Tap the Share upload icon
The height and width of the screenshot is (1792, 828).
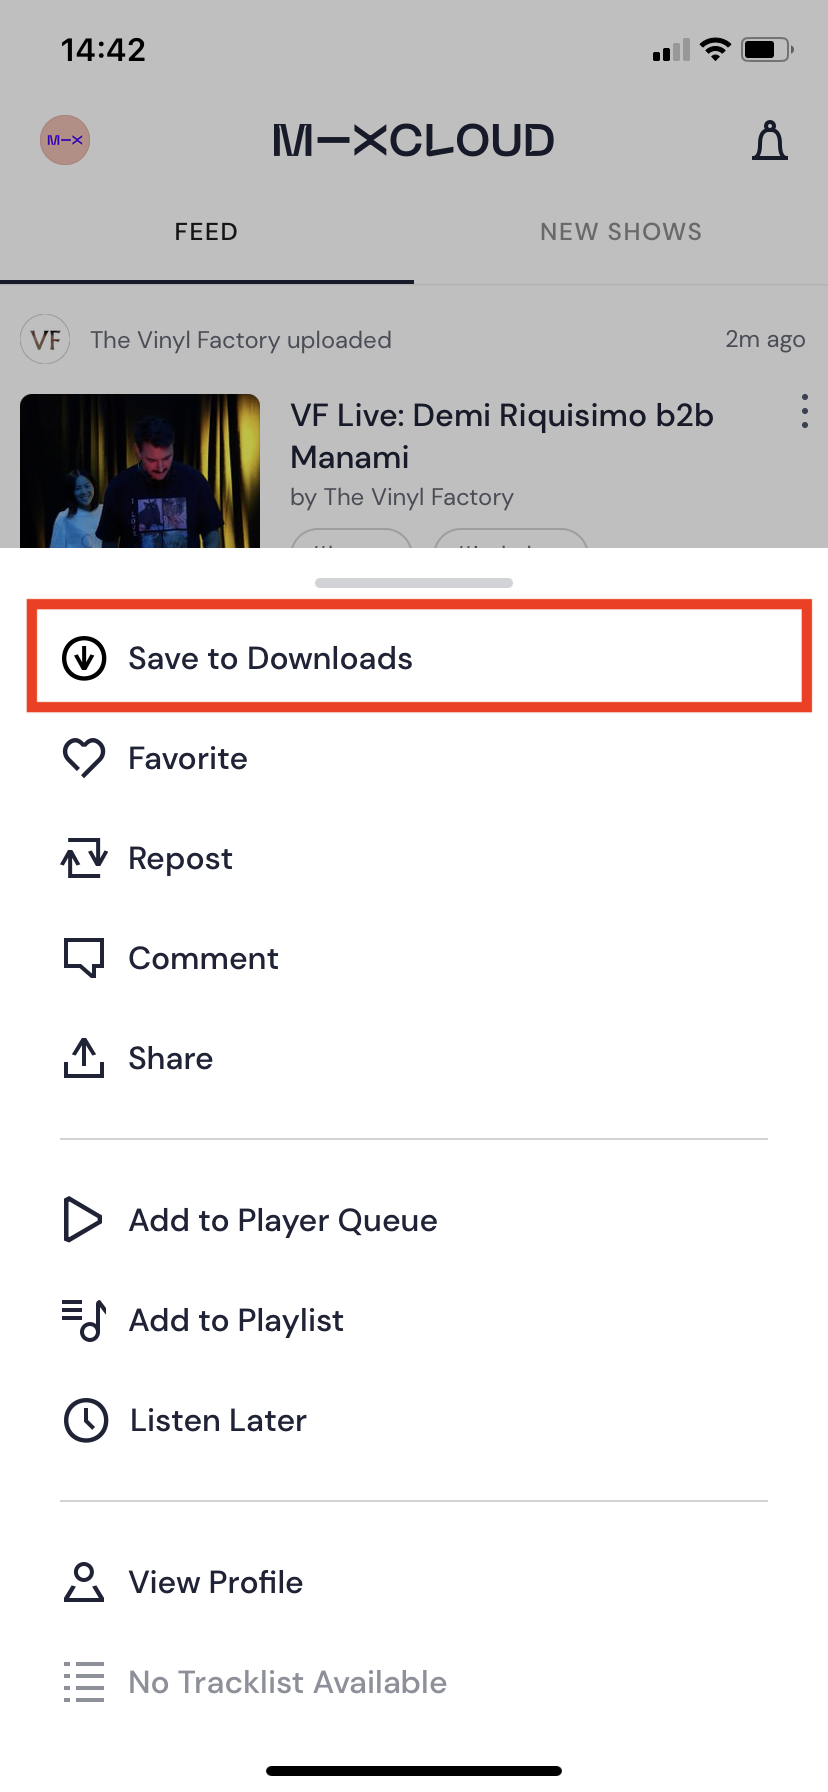(x=84, y=1057)
